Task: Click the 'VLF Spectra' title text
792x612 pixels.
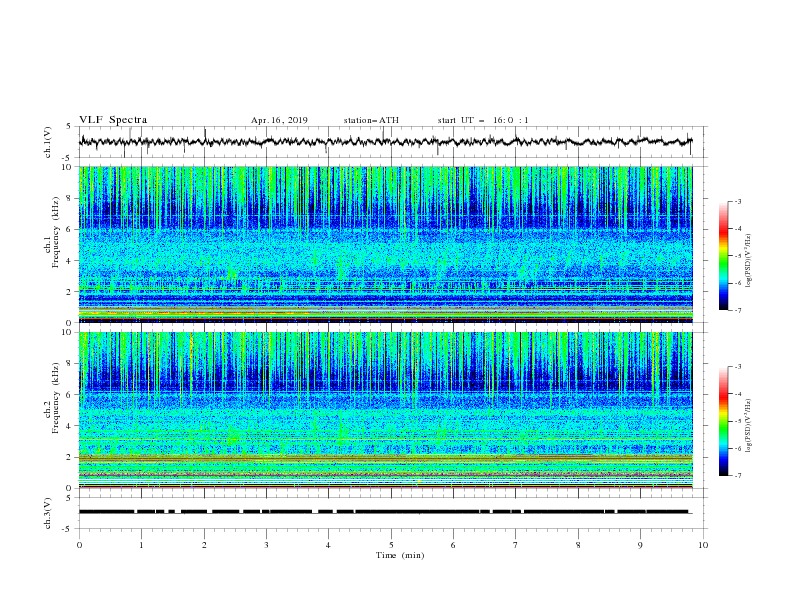Action: [x=113, y=120]
